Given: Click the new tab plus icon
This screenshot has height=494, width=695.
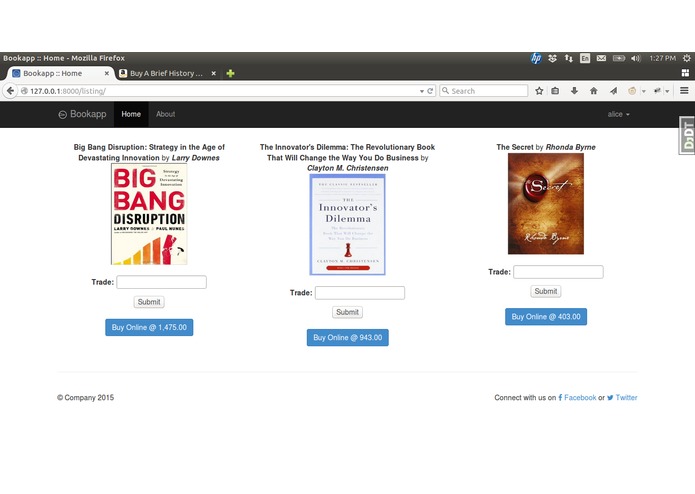Looking at the screenshot, I should tap(230, 74).
